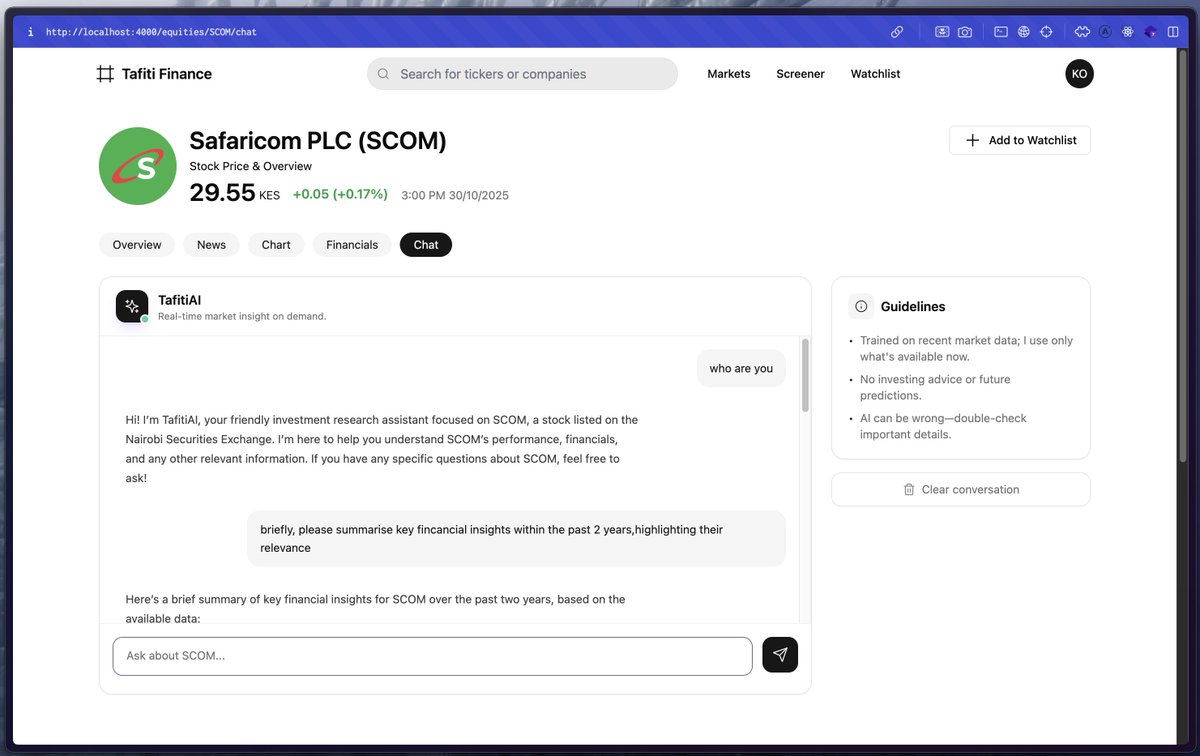Open the React devtools atom icon
The height and width of the screenshot is (756, 1200).
[1128, 32]
